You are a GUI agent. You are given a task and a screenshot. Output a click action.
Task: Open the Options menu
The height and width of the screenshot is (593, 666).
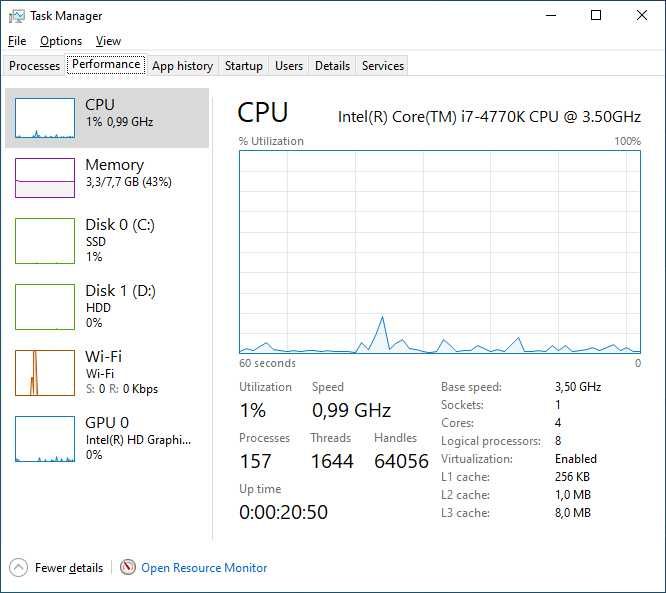click(61, 41)
